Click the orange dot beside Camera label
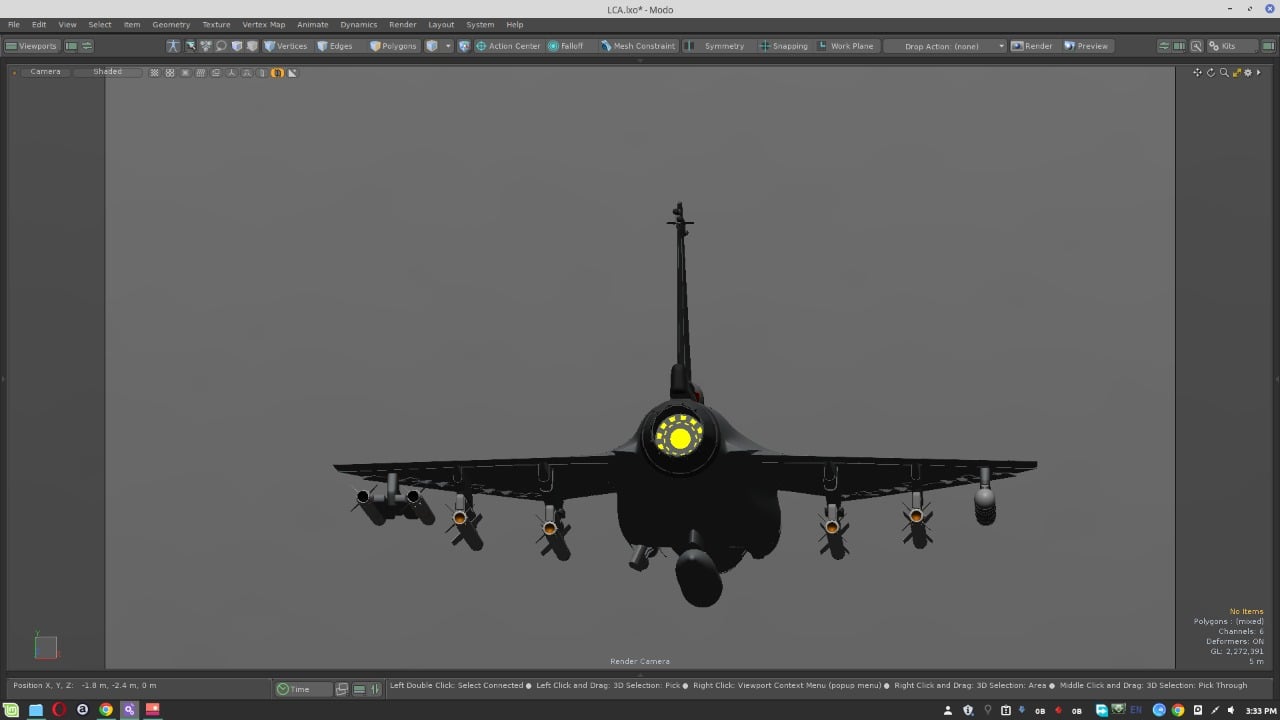Screen dimensions: 1280x720 click(x=14, y=73)
